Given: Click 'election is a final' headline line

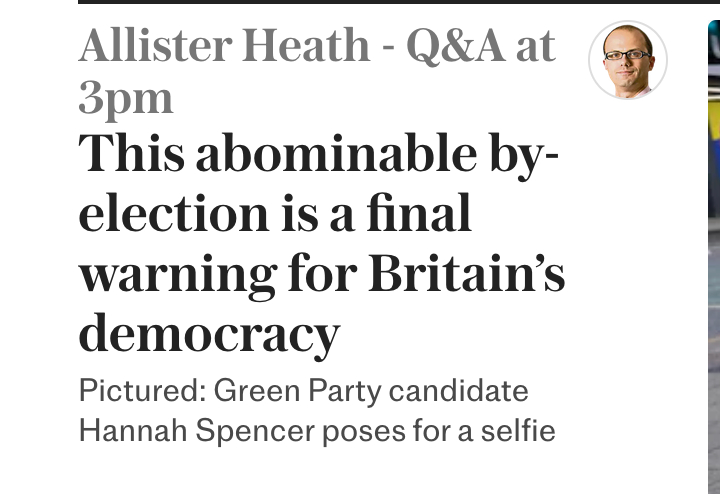Looking at the screenshot, I should pyautogui.click(x=274, y=214).
